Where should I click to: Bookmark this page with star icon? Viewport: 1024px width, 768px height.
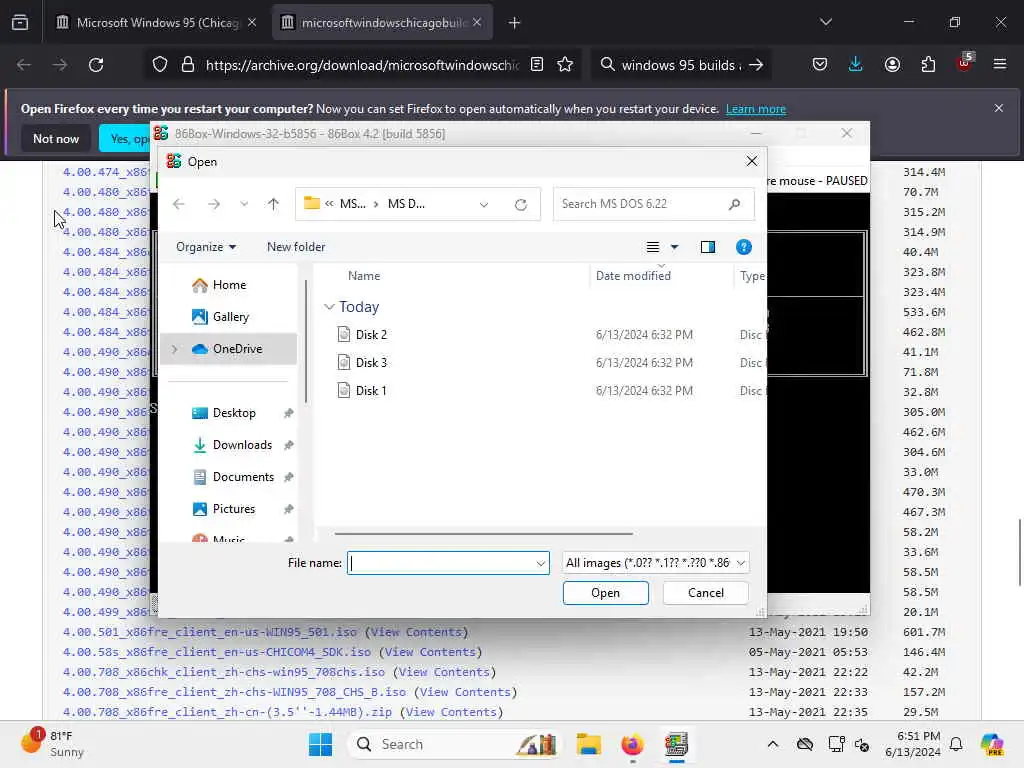coord(565,65)
